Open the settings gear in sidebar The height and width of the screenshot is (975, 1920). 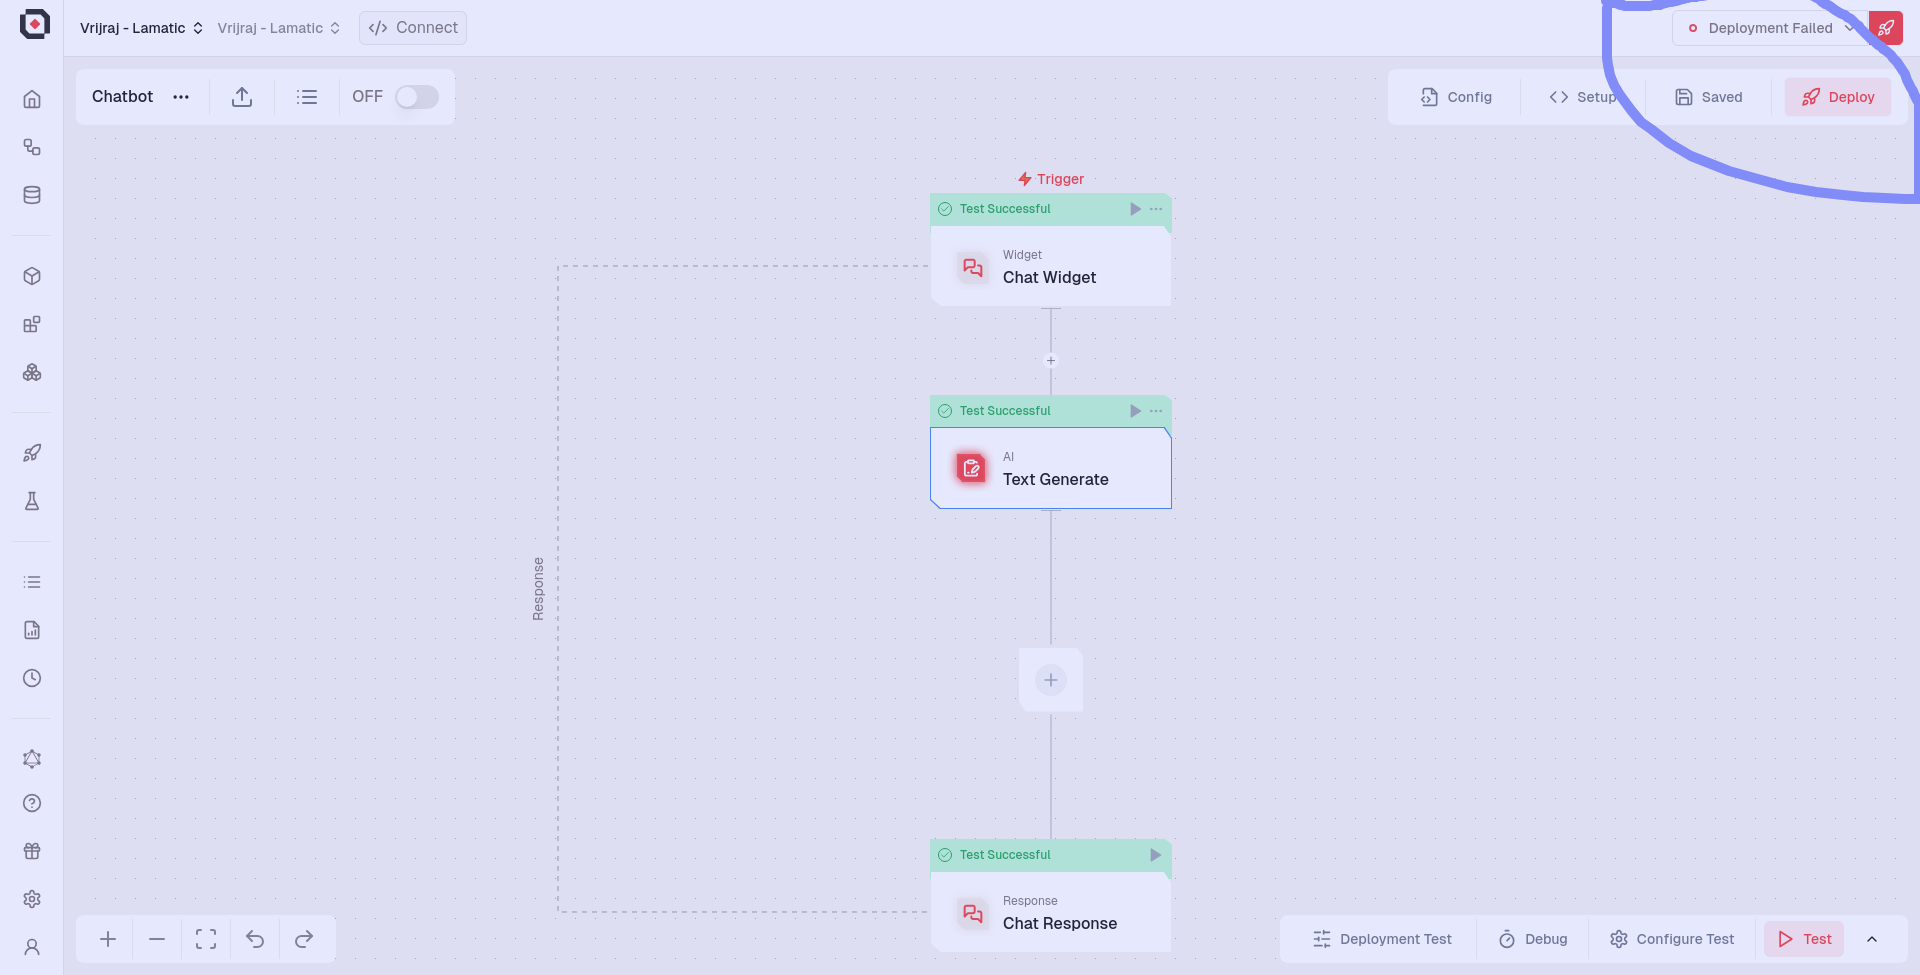point(32,899)
